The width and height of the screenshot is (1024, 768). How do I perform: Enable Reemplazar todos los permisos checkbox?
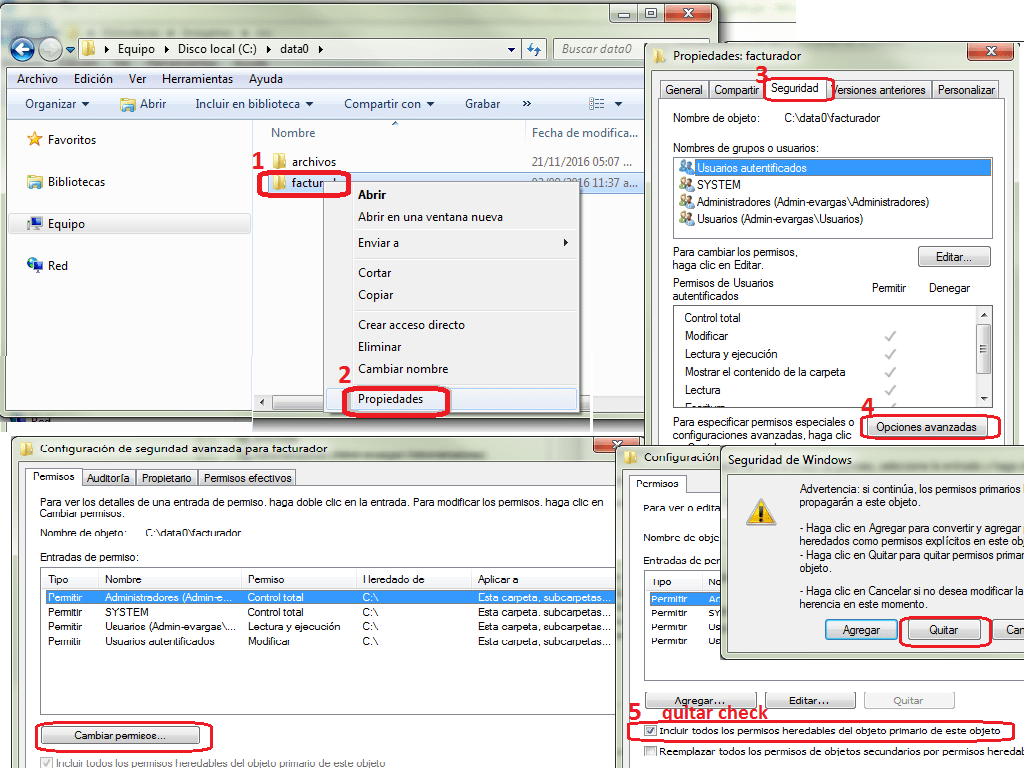pos(651,751)
